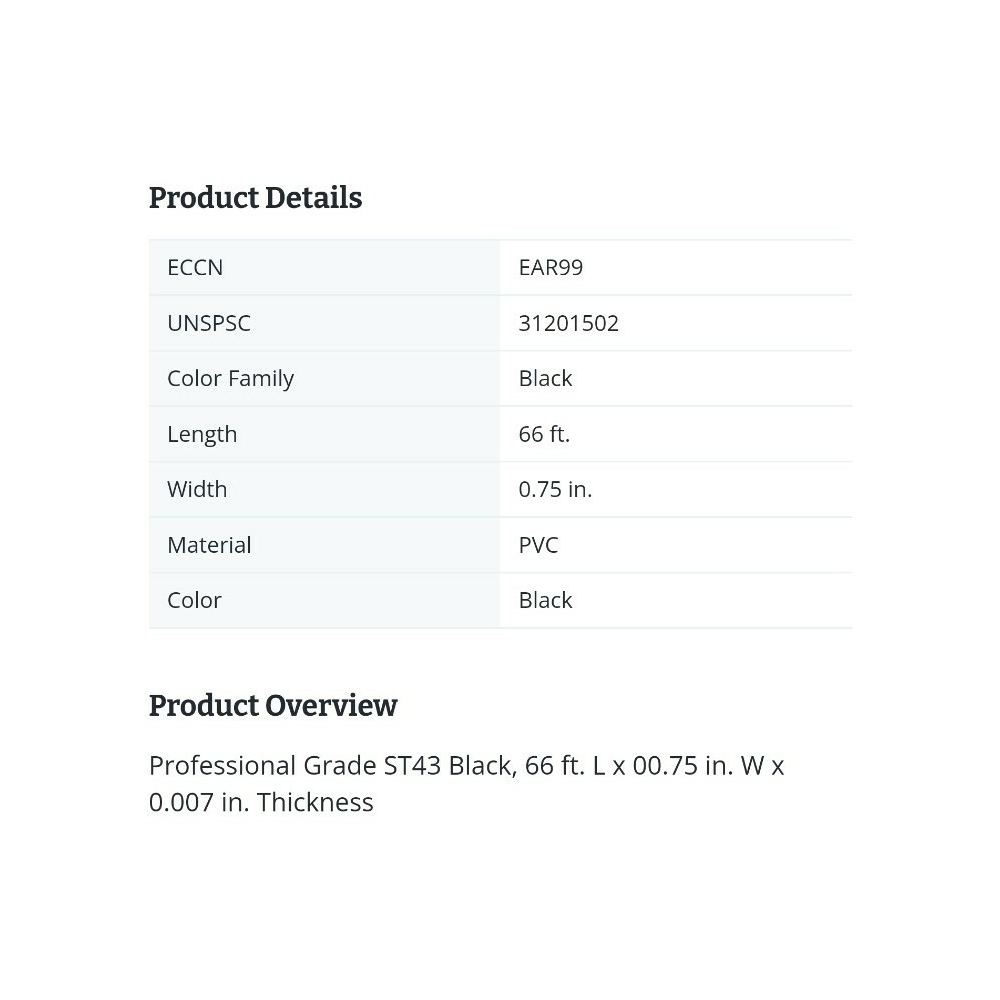Screen dimensions: 1000x1000
Task: Click '00.75 in. W' in the overview
Action: click(x=698, y=766)
